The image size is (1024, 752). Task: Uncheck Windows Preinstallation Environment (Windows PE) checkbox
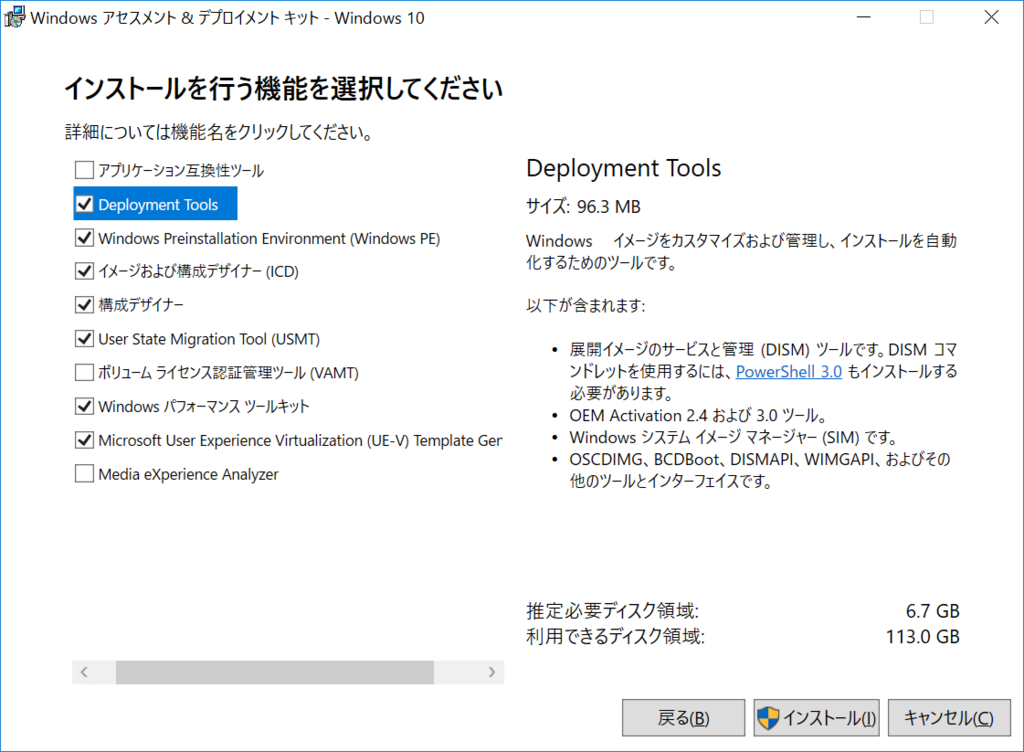[x=84, y=238]
